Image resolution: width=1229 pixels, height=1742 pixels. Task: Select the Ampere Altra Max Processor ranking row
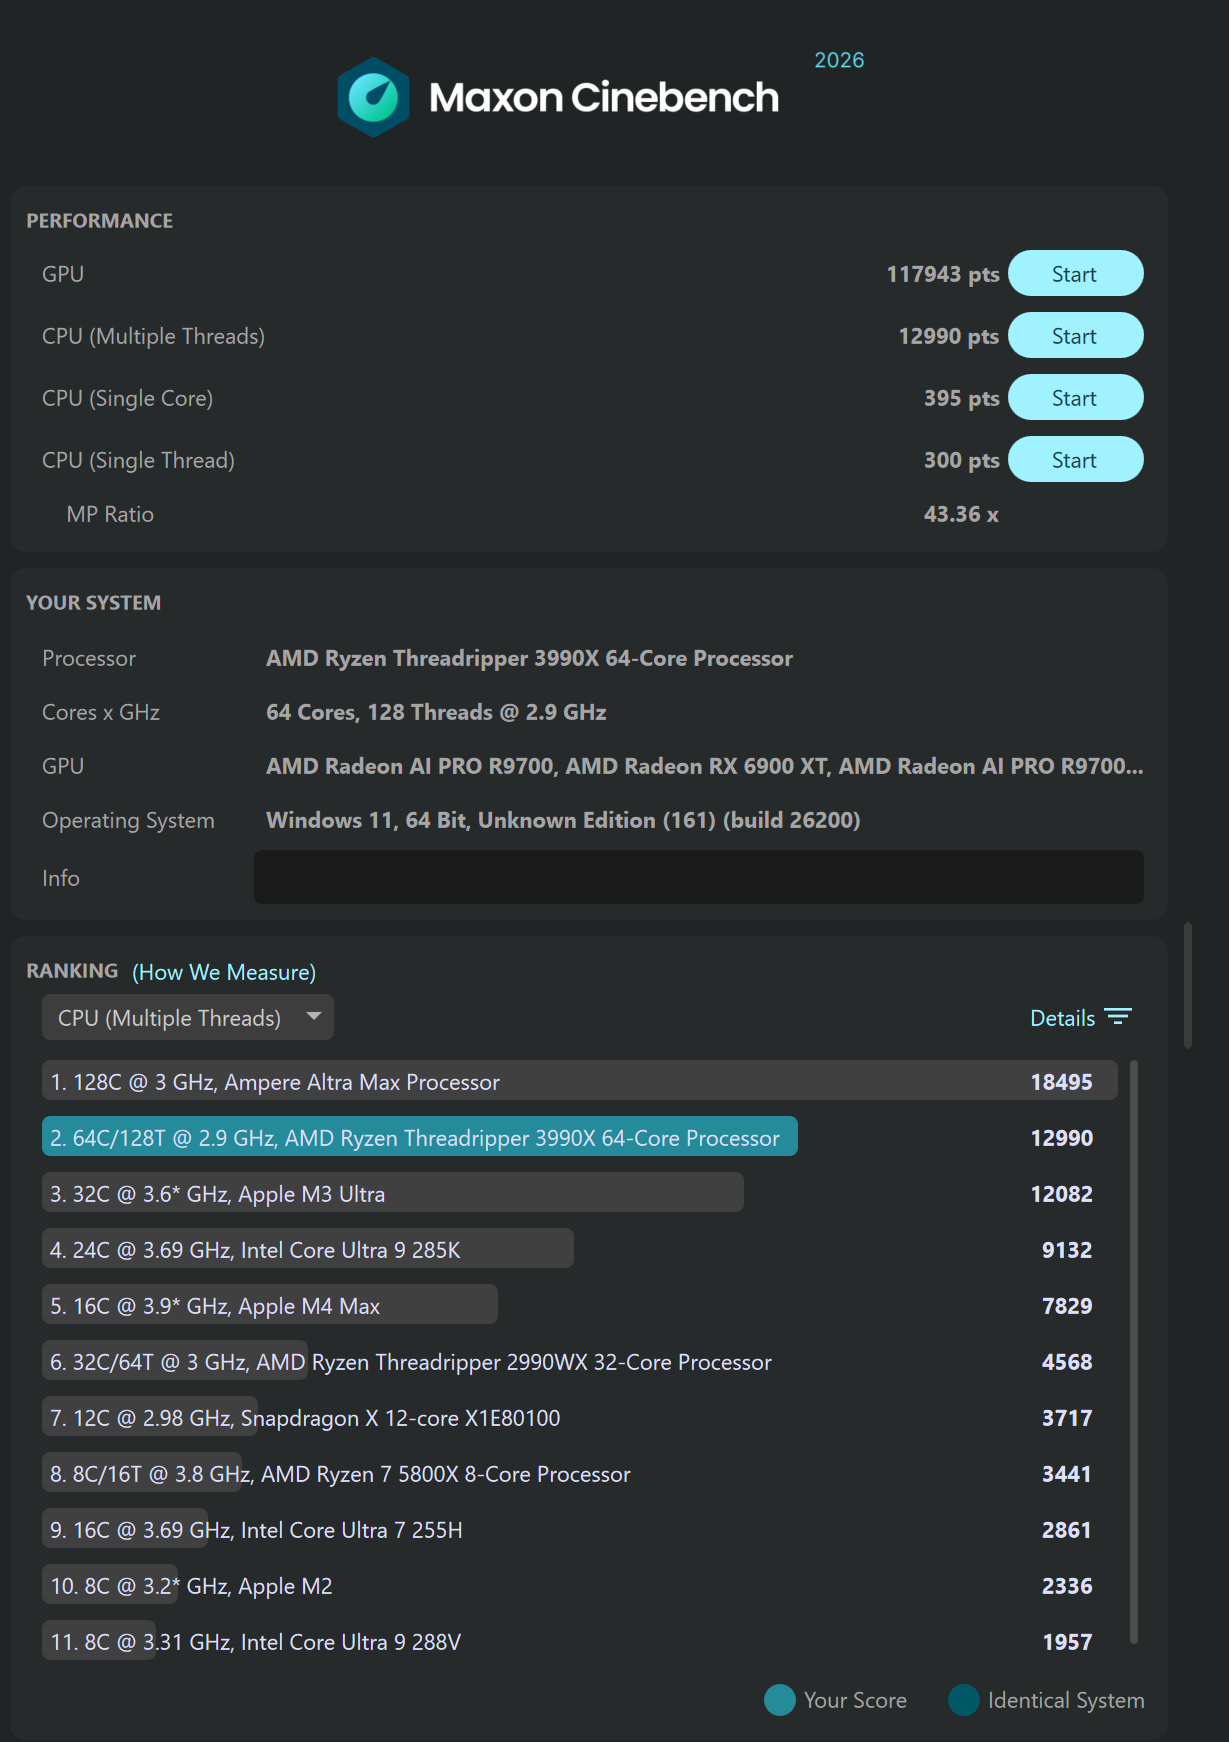[580, 1081]
